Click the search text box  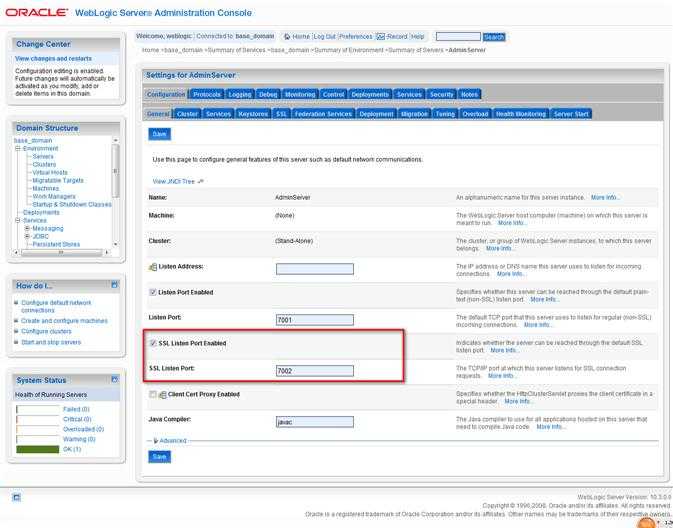(x=458, y=37)
